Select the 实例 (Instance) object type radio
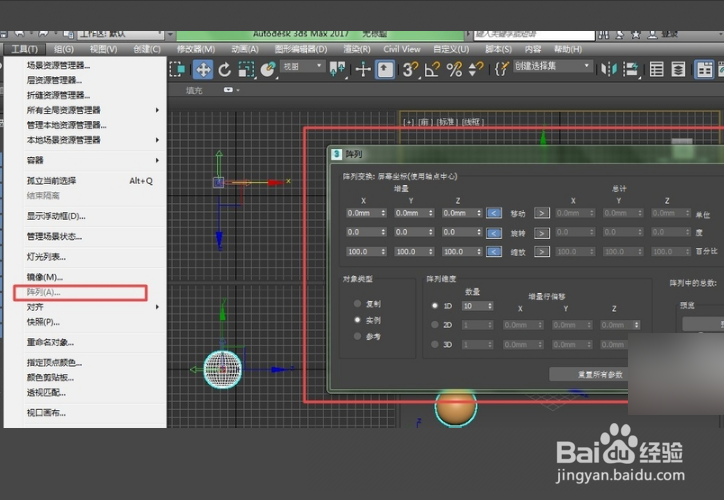Image resolution: width=724 pixels, height=500 pixels. point(357,320)
